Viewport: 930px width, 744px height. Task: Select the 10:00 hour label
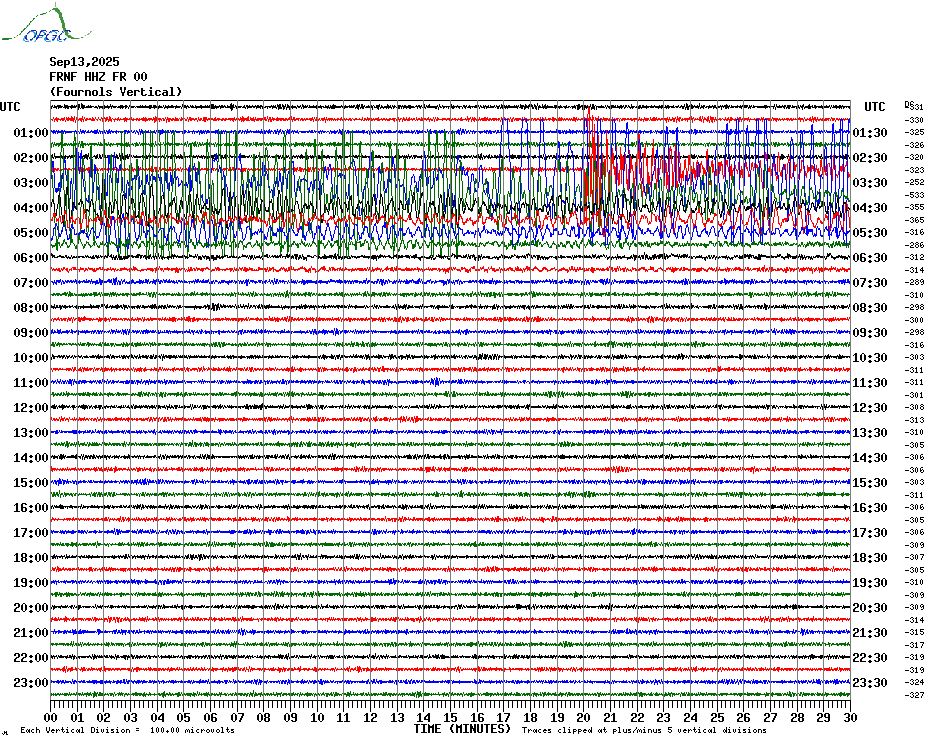point(31,357)
